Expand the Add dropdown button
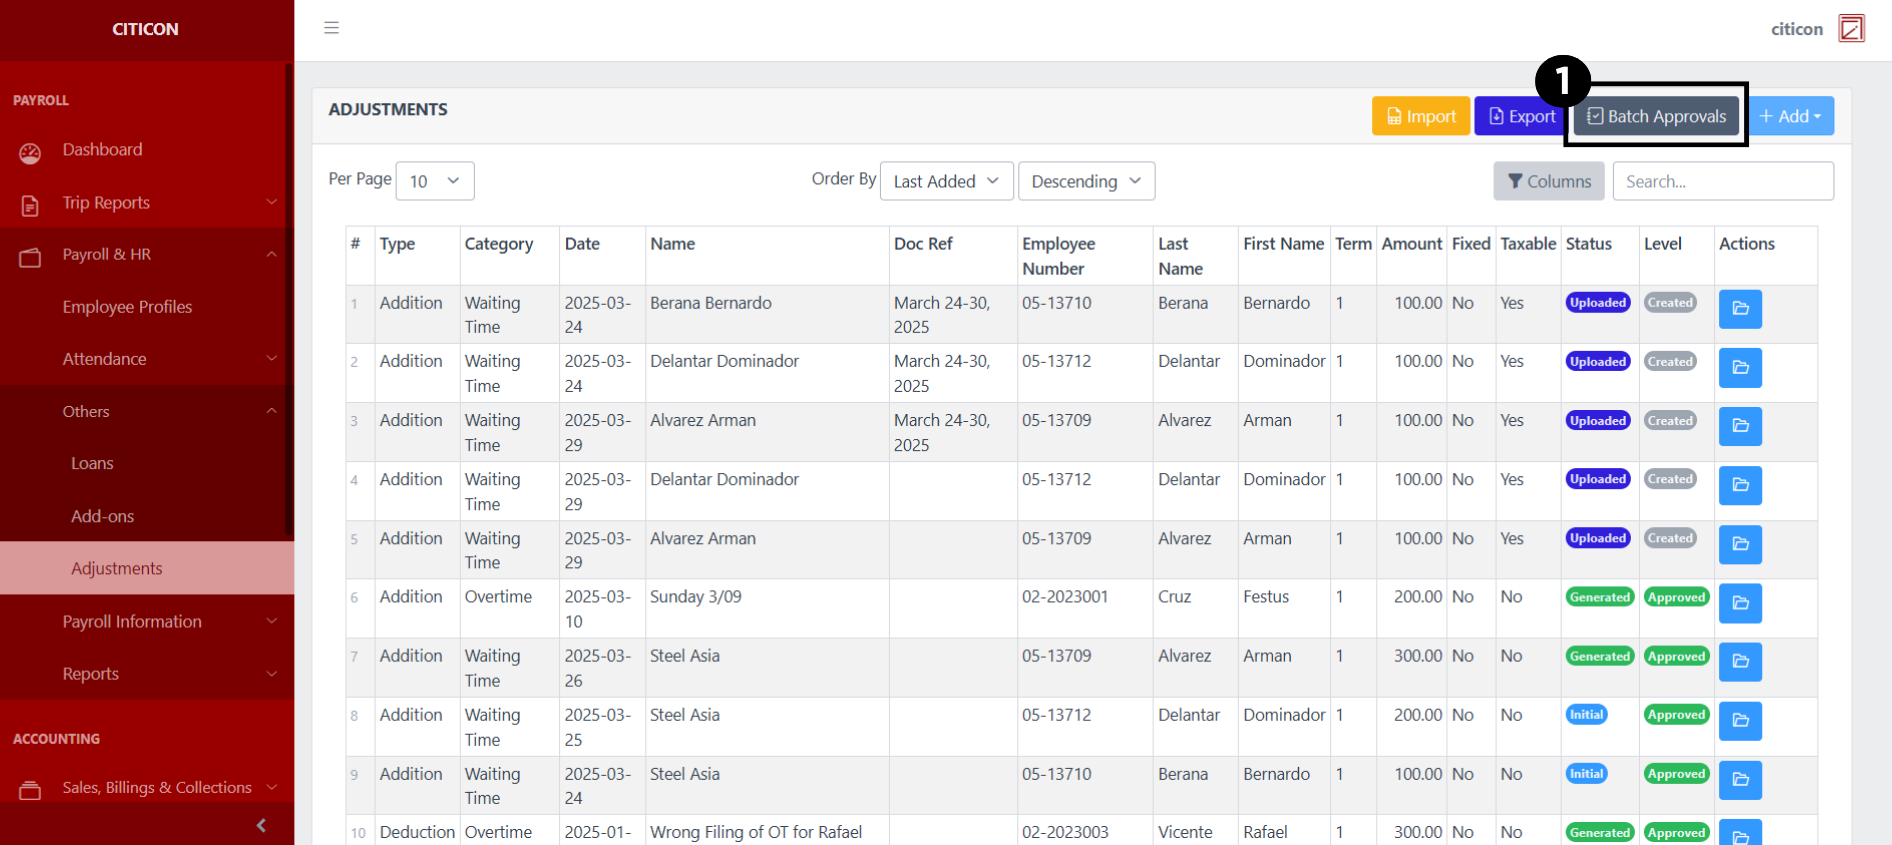The width and height of the screenshot is (1892, 845). [x=1790, y=116]
